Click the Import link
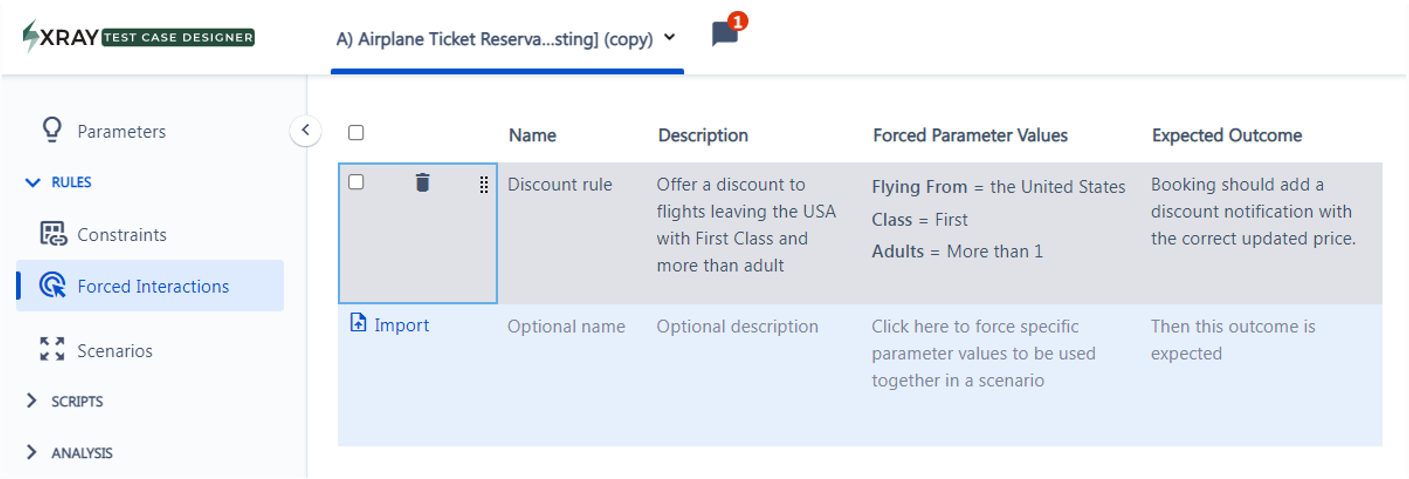1409x479 pixels. click(401, 325)
